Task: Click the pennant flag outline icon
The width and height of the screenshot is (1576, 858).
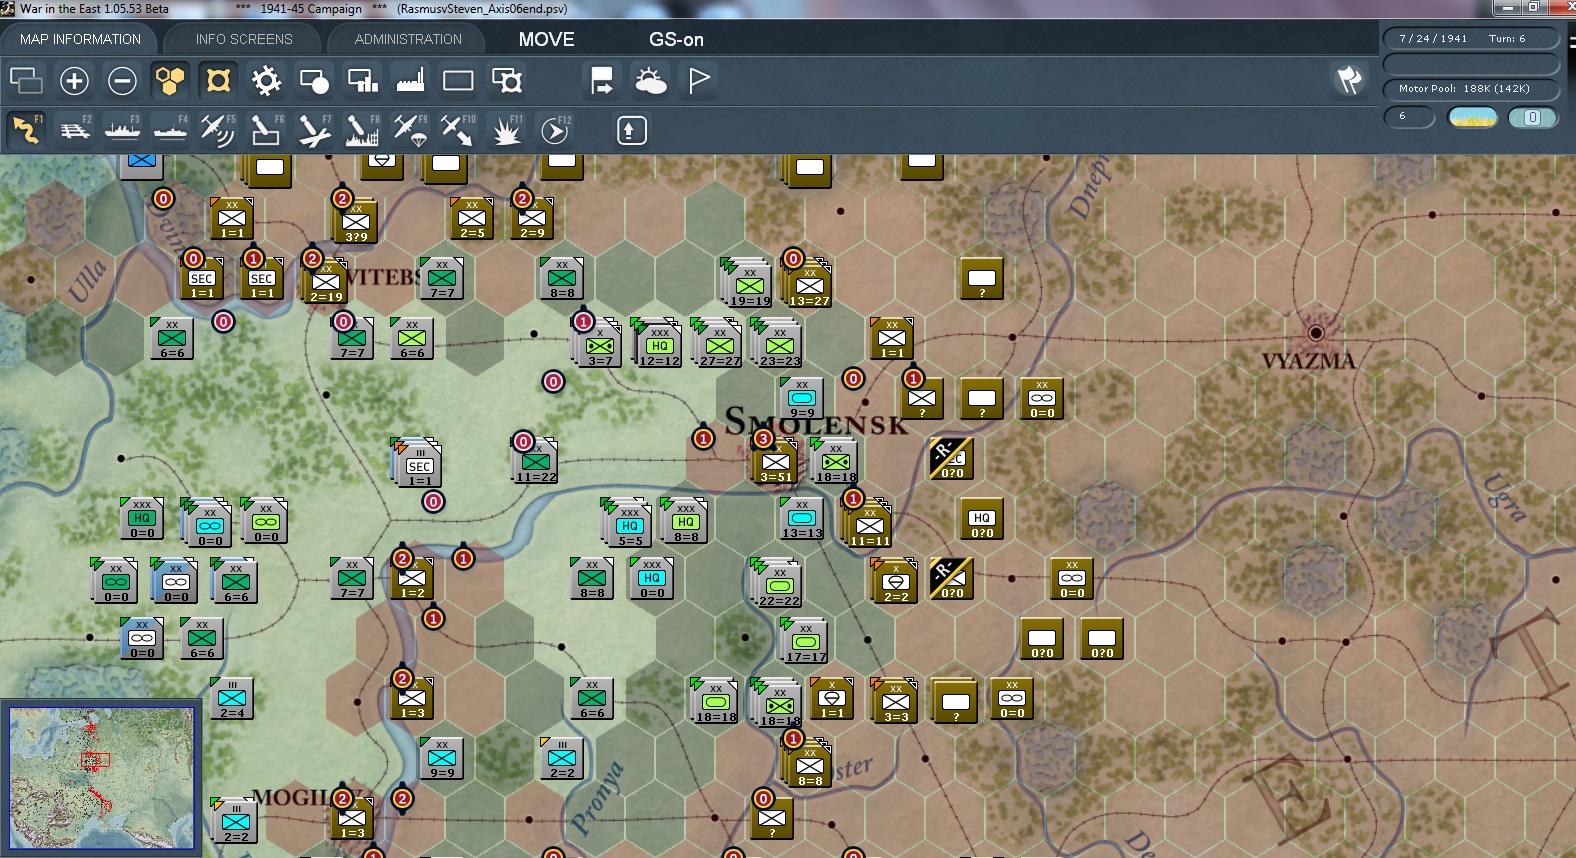Action: (x=699, y=80)
